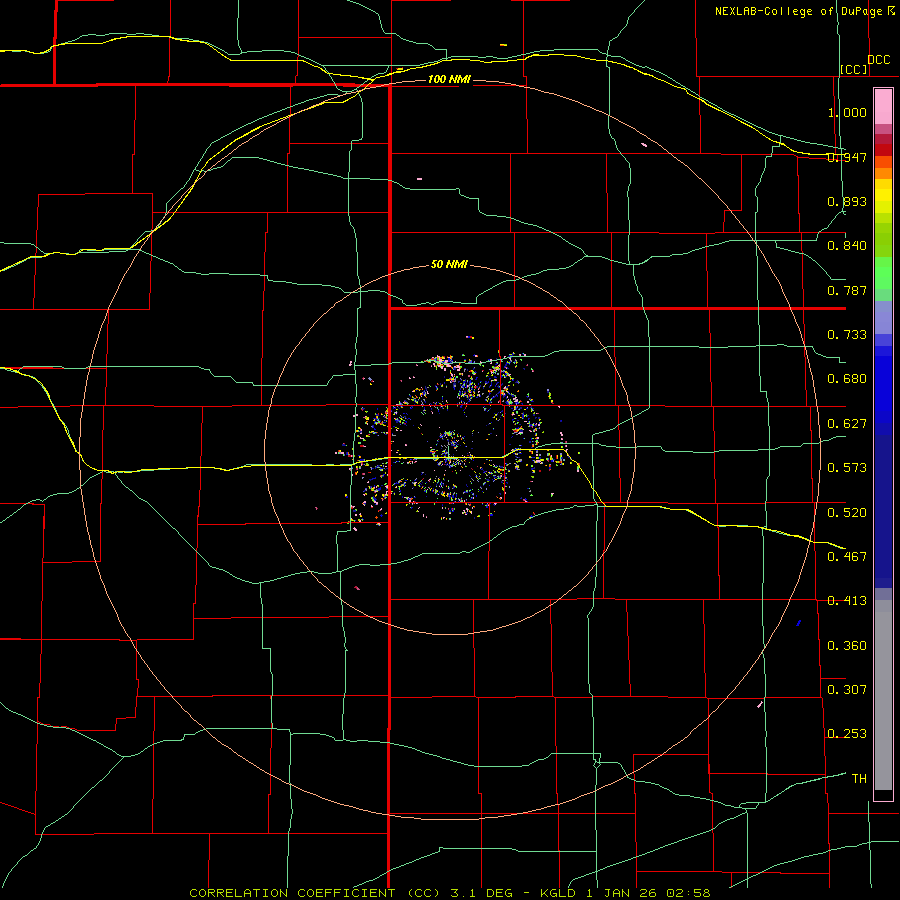The height and width of the screenshot is (900, 900).
Task: Click the 0.253 legend value
Action: pyautogui.click(x=847, y=734)
